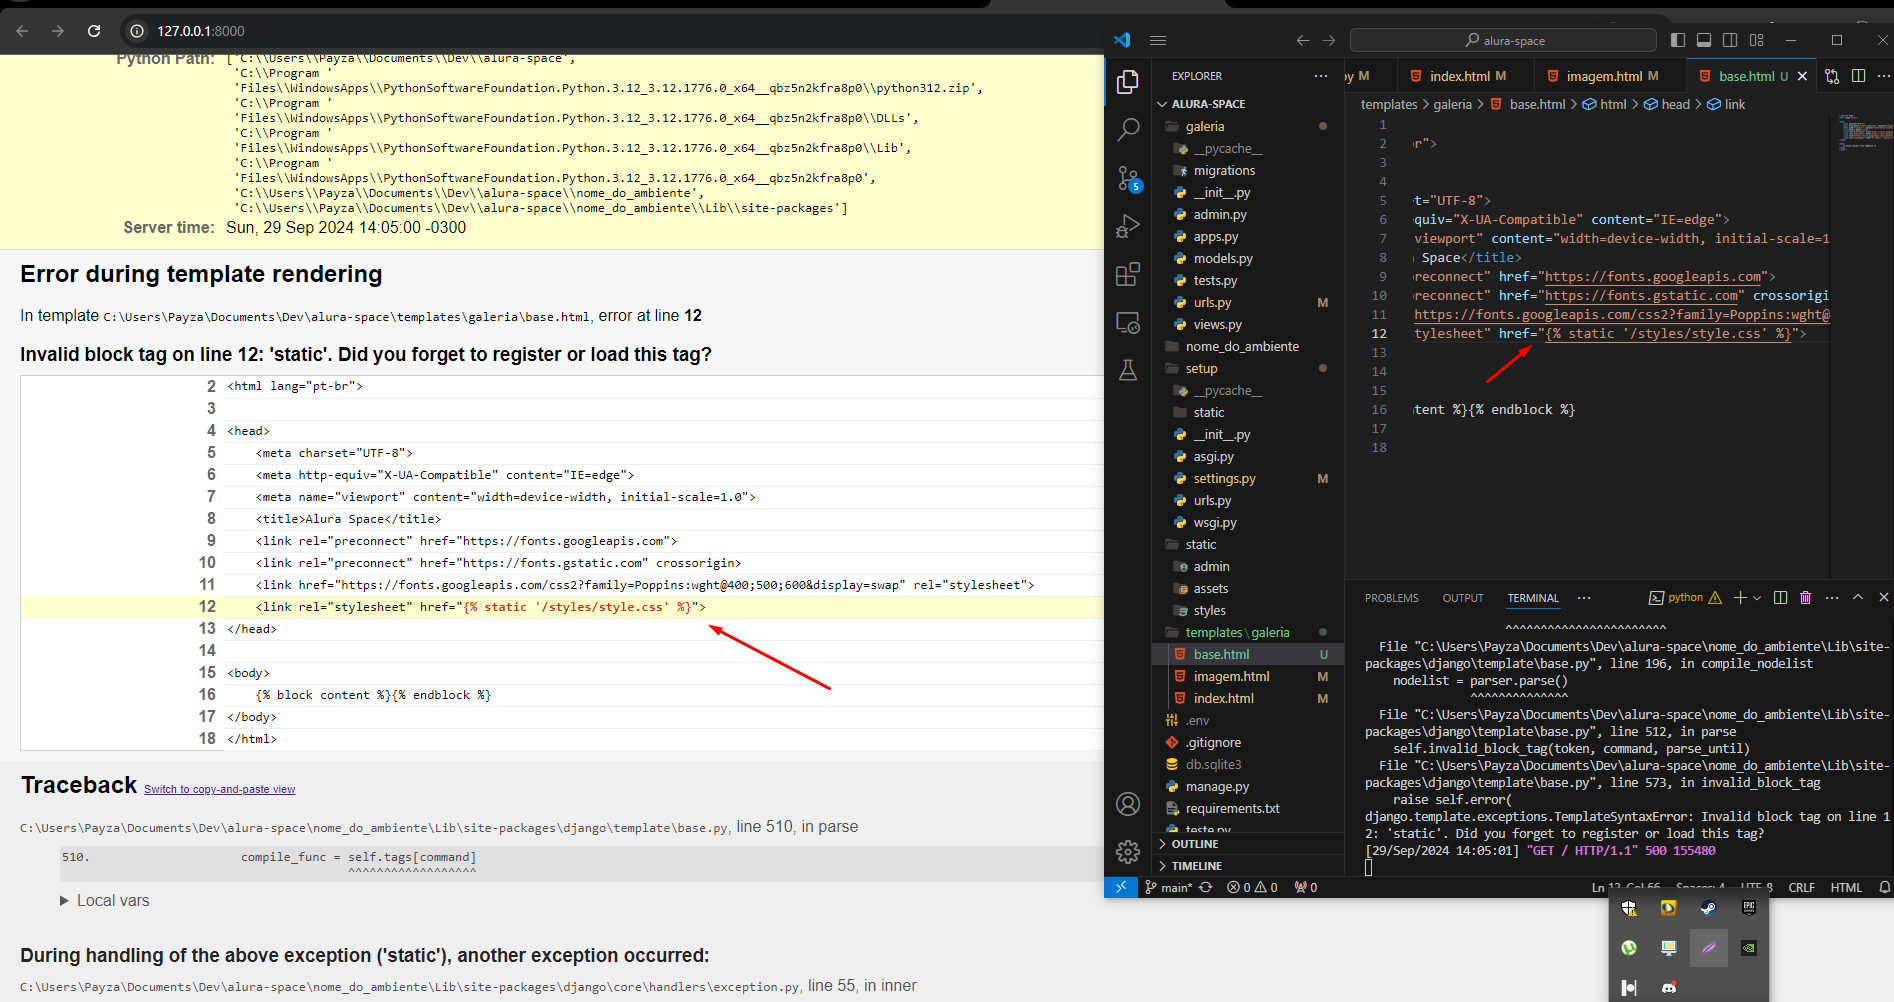Switch to the OUTPUT panel tab

[x=1463, y=598]
